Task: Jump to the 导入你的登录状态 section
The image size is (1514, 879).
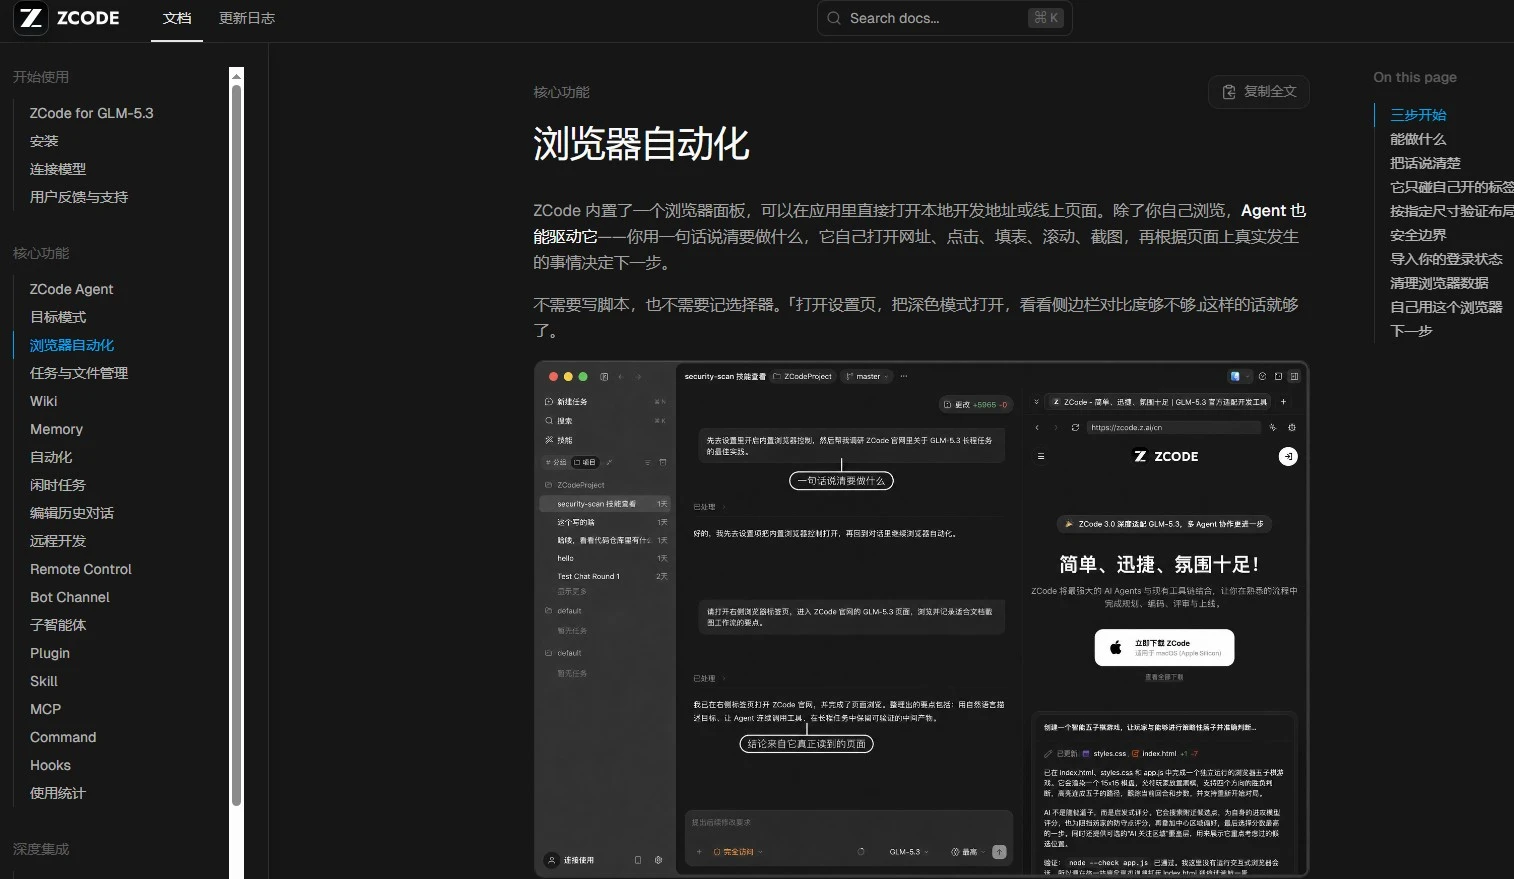Action: (x=1446, y=259)
